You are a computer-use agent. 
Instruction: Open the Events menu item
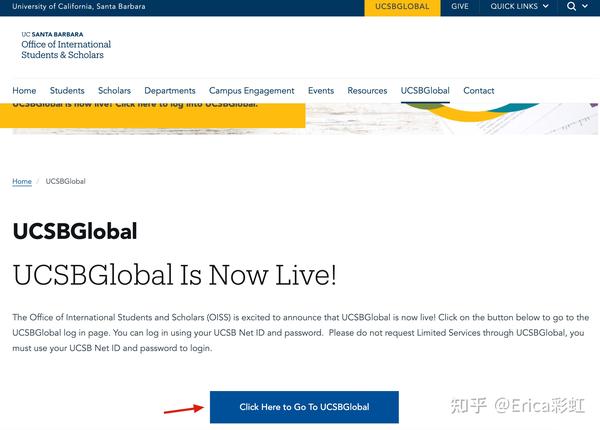321,91
